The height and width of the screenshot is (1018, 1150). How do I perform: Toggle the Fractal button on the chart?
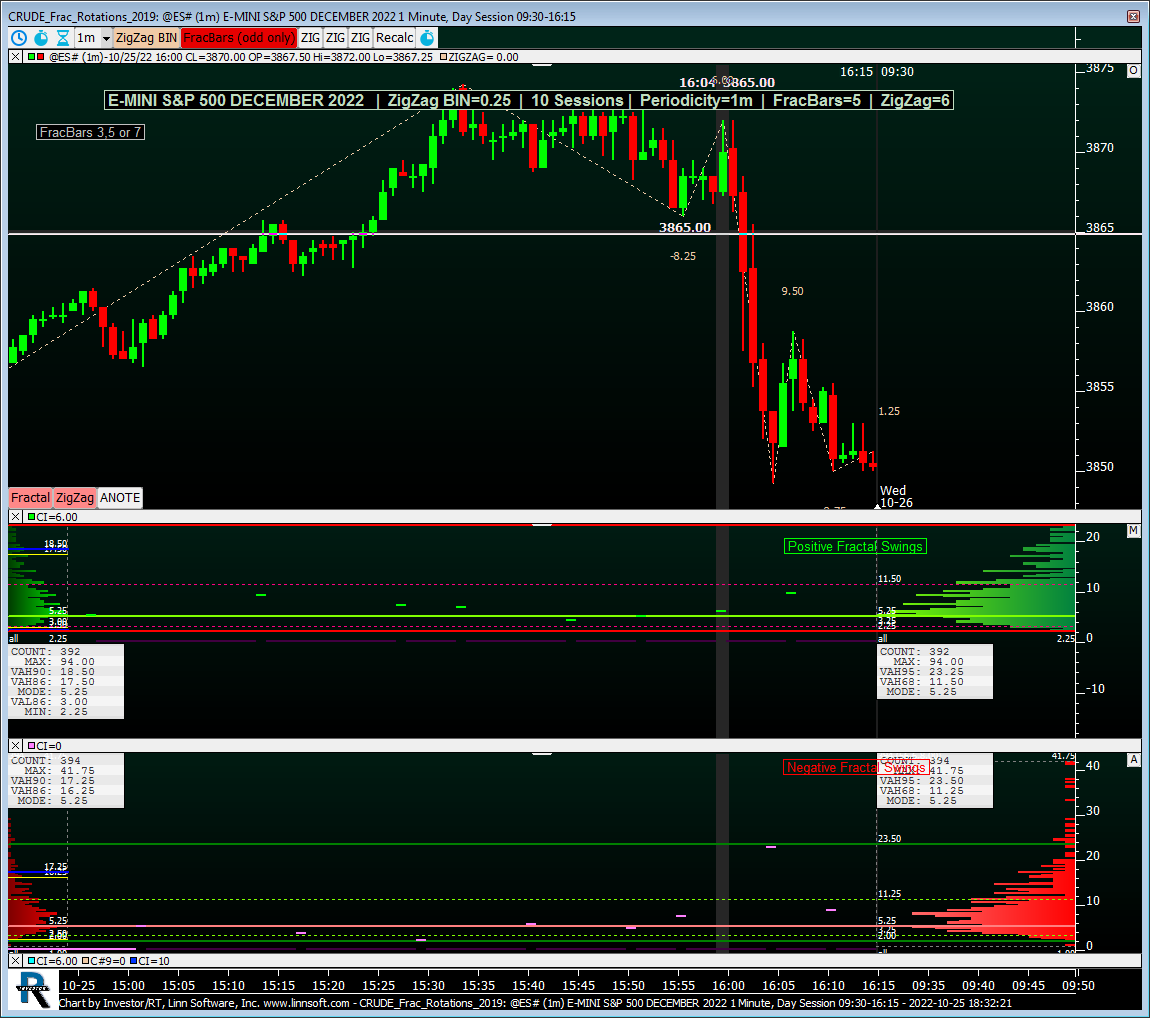[x=30, y=498]
